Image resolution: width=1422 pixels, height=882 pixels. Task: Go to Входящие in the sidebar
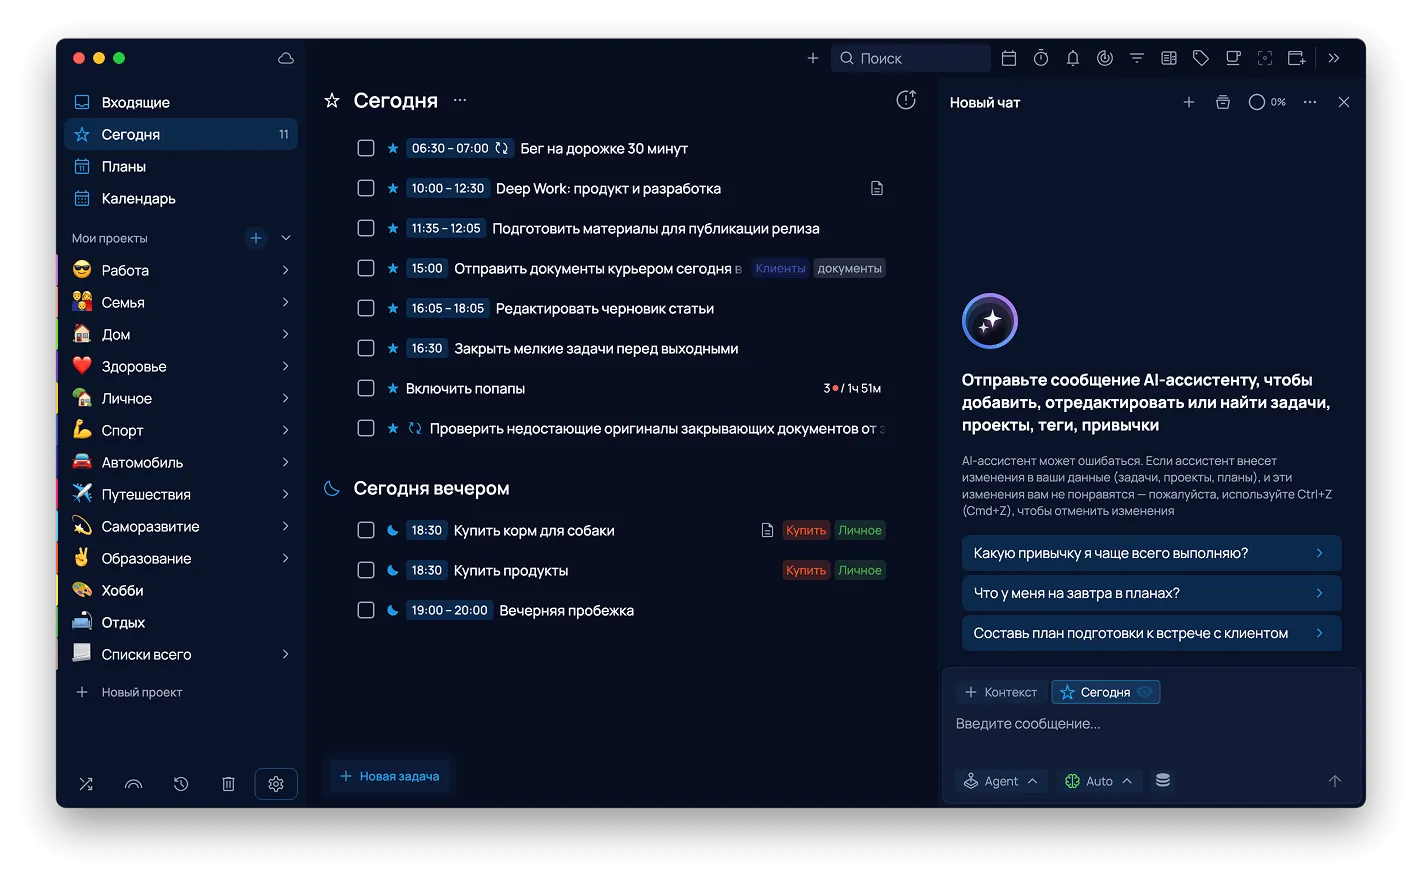[181, 102]
